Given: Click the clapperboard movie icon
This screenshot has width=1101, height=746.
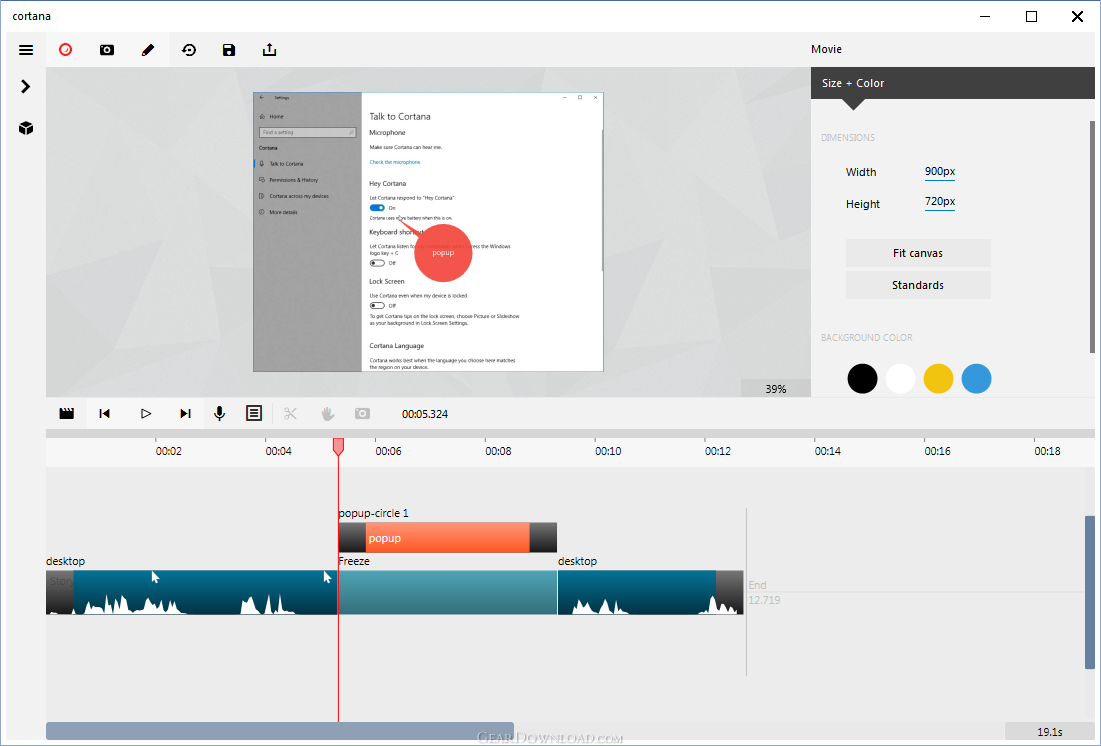Looking at the screenshot, I should click(x=67, y=414).
